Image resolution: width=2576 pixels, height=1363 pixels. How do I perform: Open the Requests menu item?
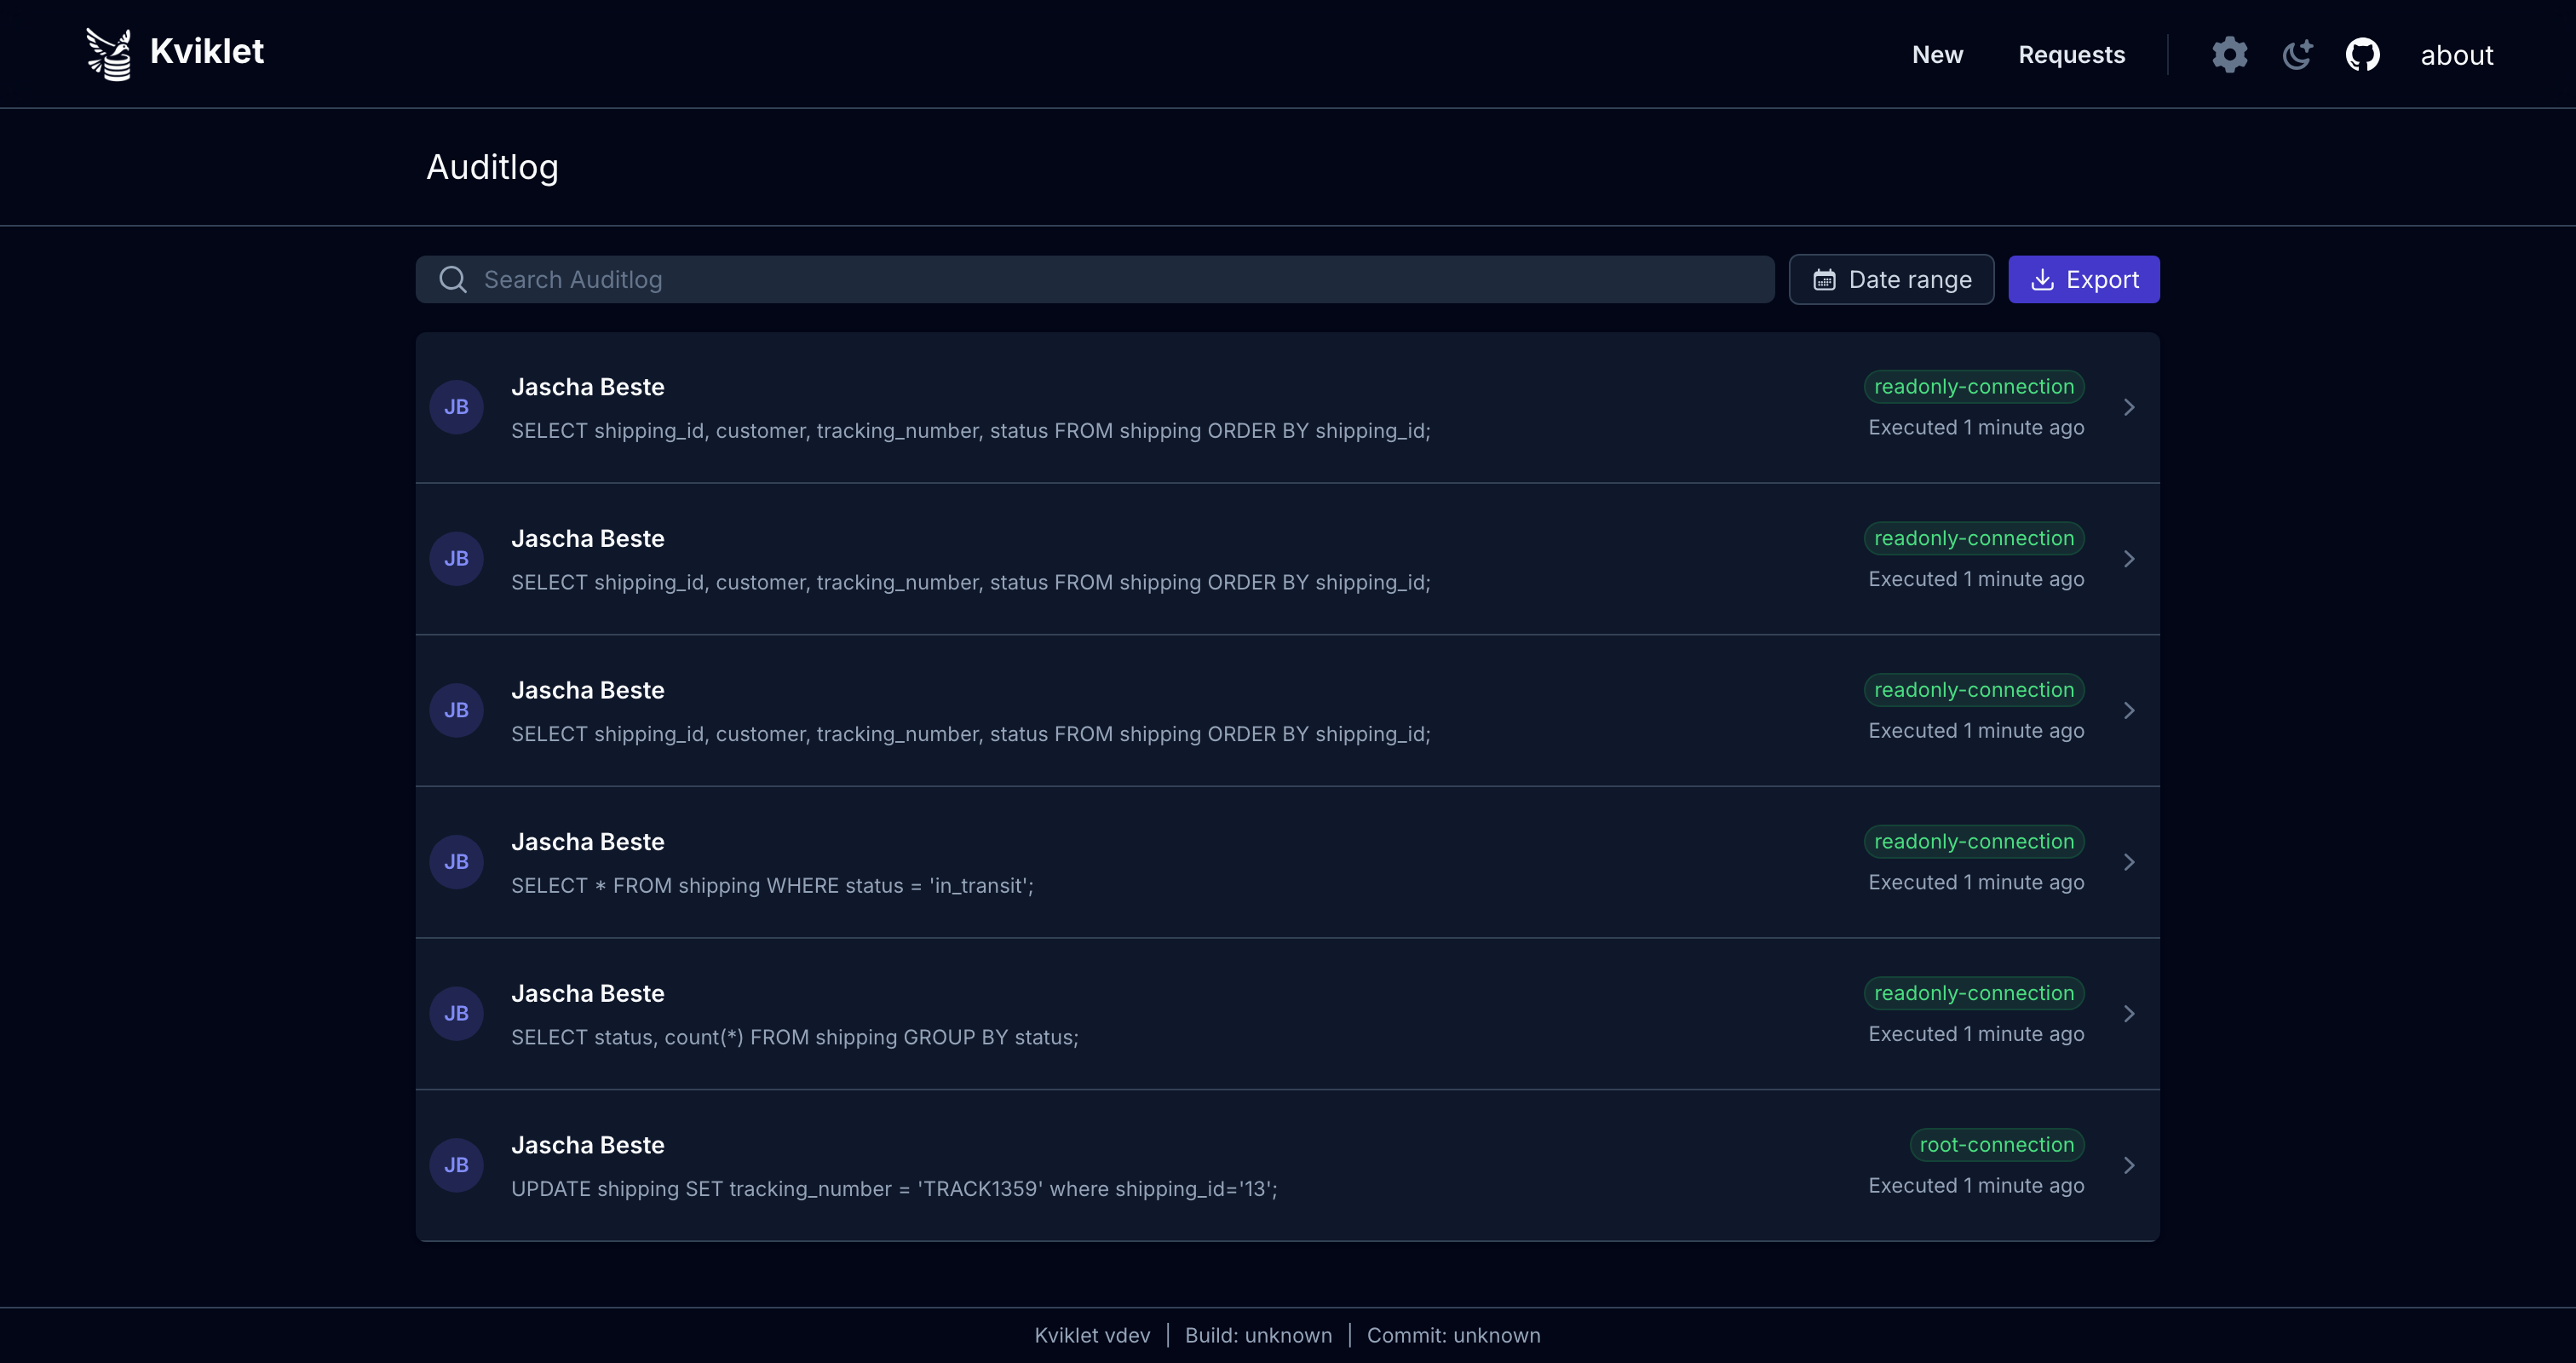click(x=2071, y=54)
